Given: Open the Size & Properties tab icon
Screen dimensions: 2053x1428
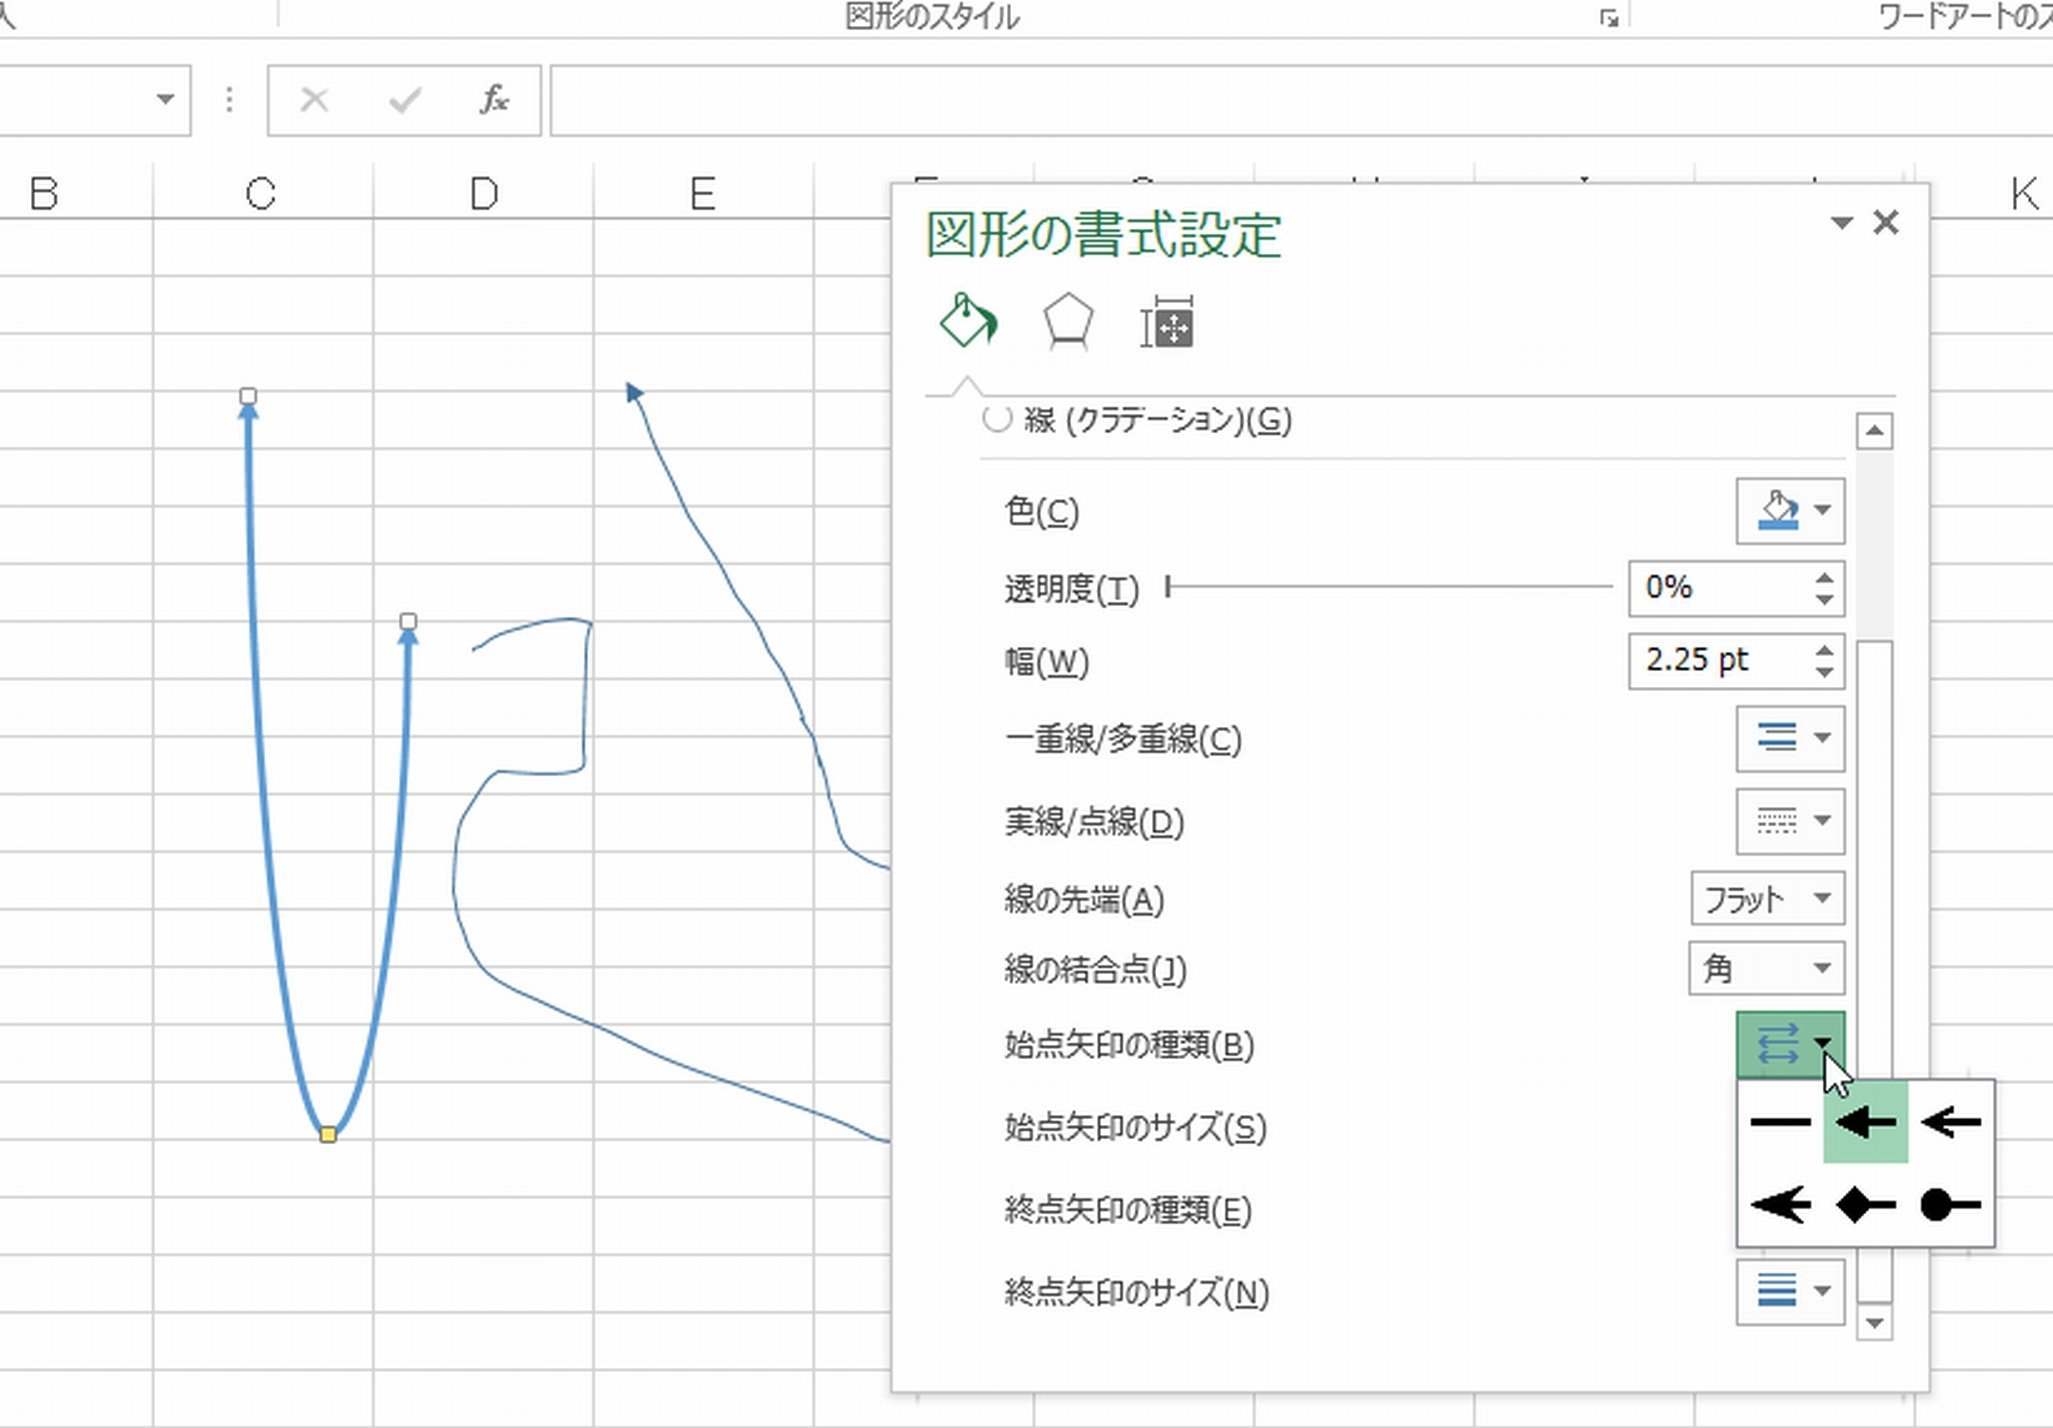Looking at the screenshot, I should click(x=1167, y=322).
